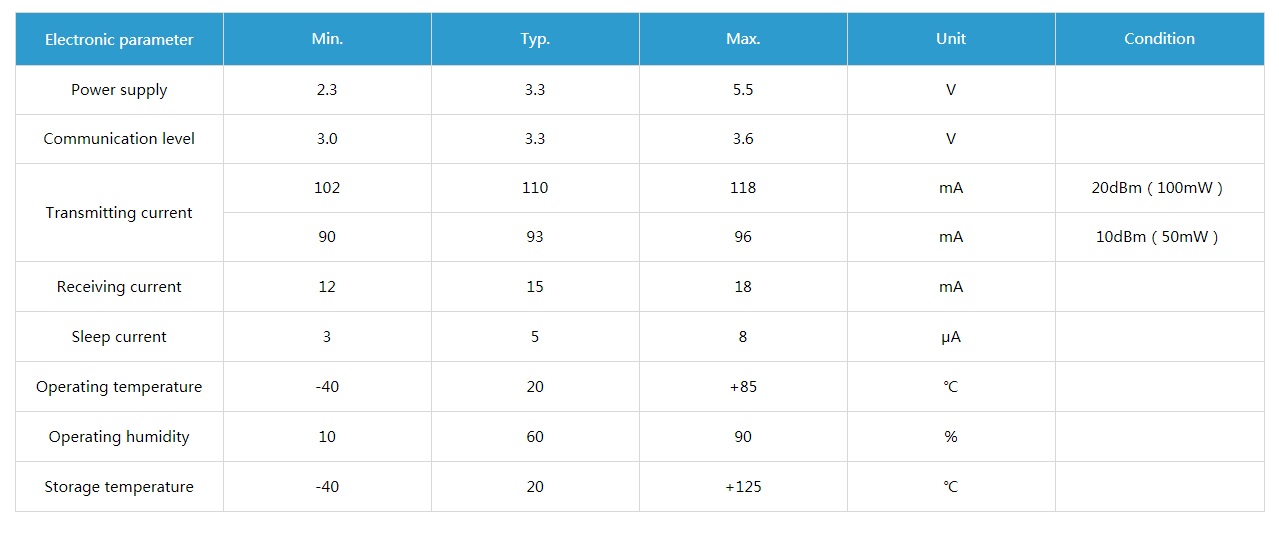The image size is (1279, 536).
Task: Select the Communication level row label
Action: coord(119,139)
